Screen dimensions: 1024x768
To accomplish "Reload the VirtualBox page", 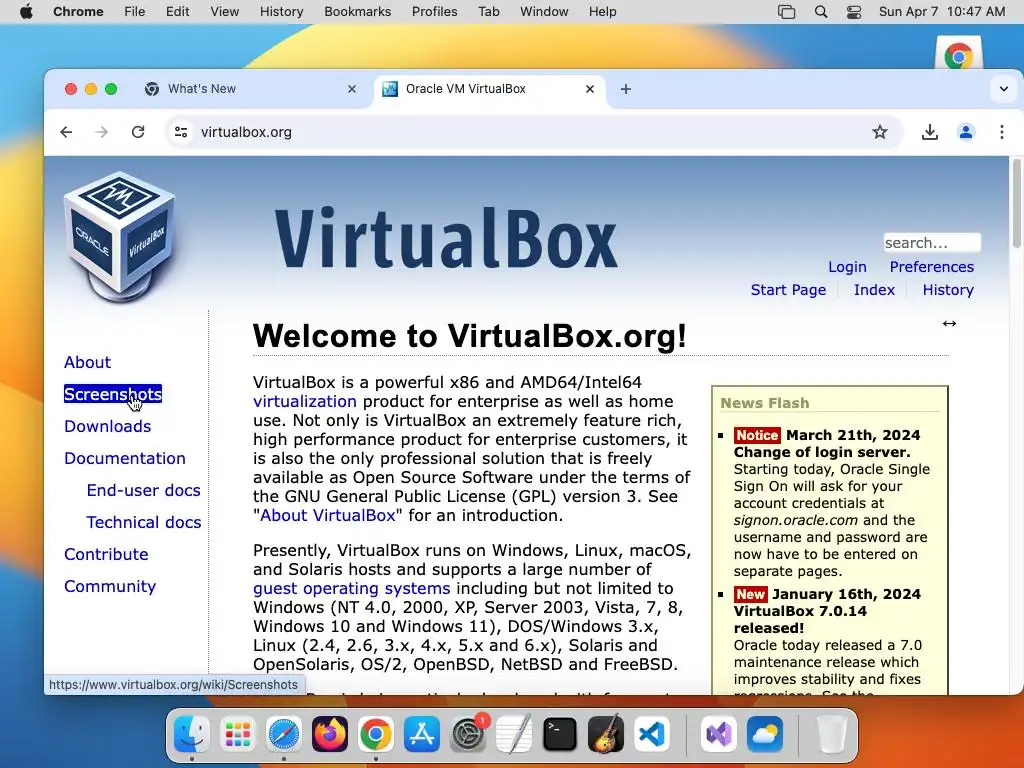I will 138,132.
